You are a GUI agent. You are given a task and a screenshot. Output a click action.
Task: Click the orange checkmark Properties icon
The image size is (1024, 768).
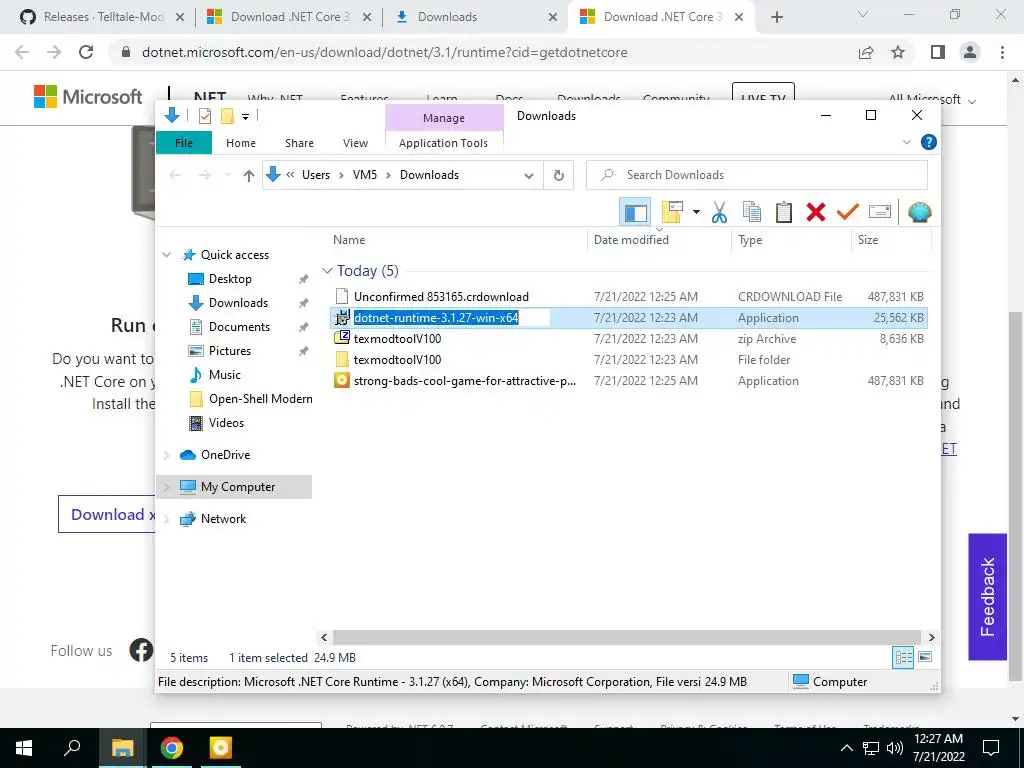pos(848,212)
